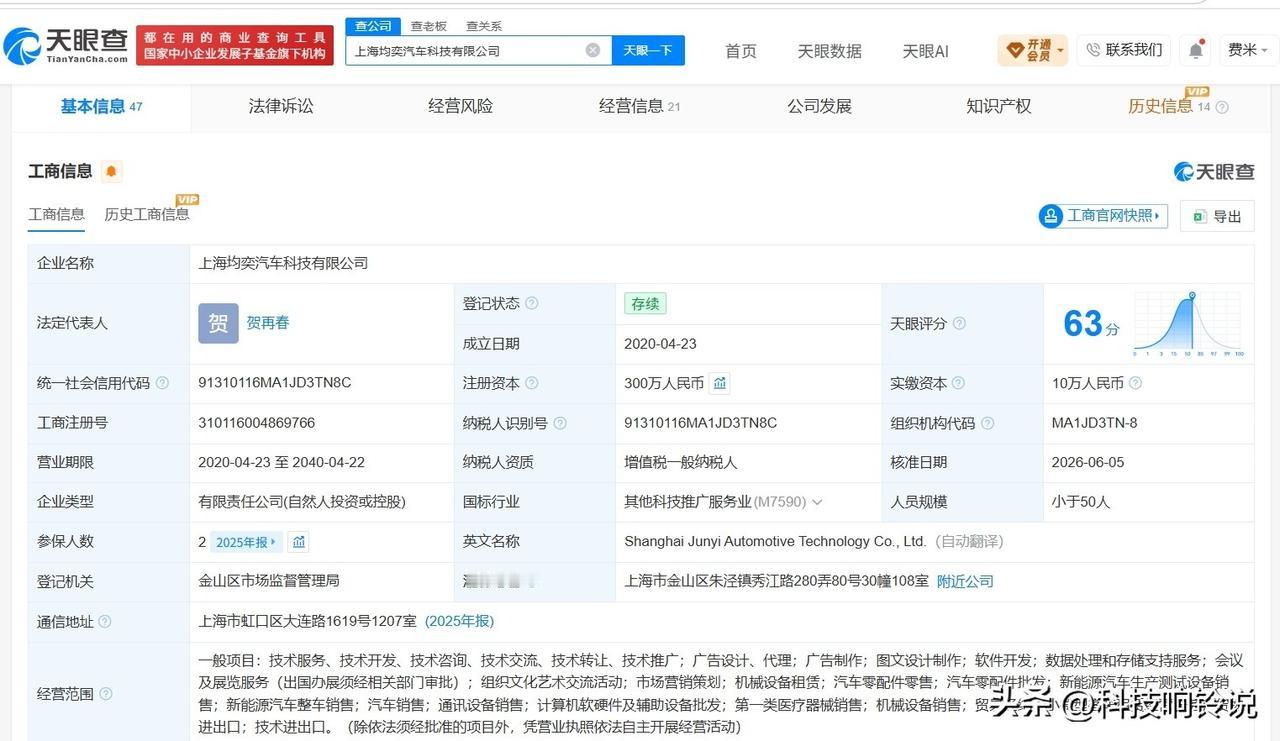Viewport: 1280px width, 741px height.
Task: Switch to 历史工商信息 sub-tab
Action: point(146,214)
